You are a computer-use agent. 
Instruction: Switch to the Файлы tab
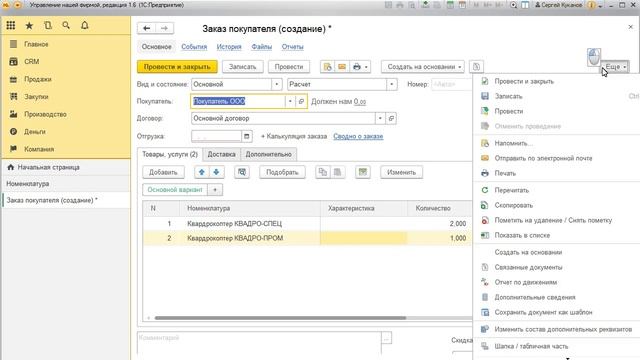[262, 47]
